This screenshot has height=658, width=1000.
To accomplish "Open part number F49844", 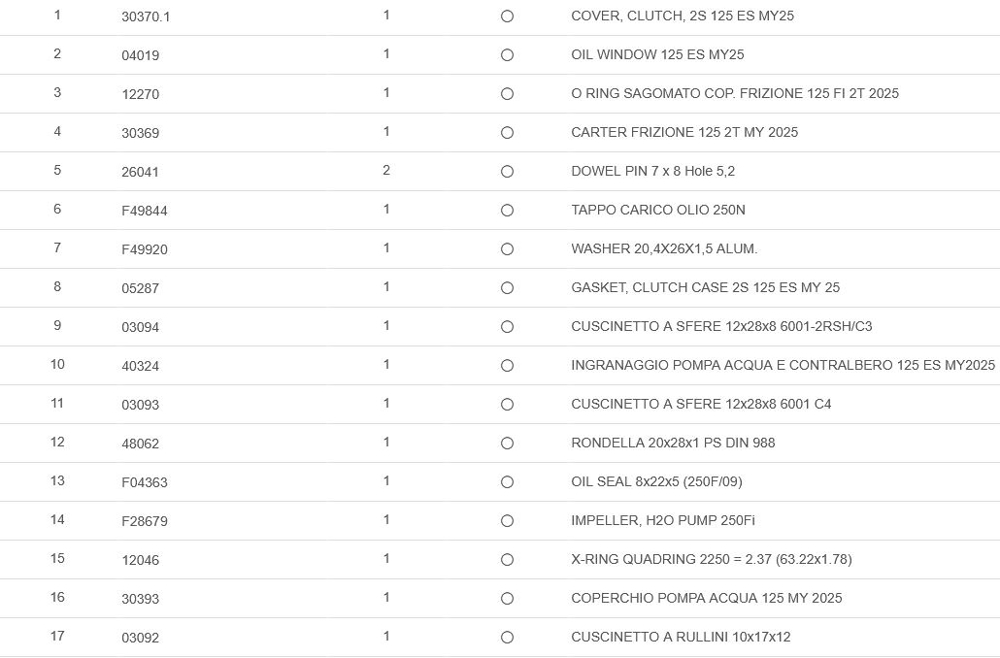I will pos(144,211).
